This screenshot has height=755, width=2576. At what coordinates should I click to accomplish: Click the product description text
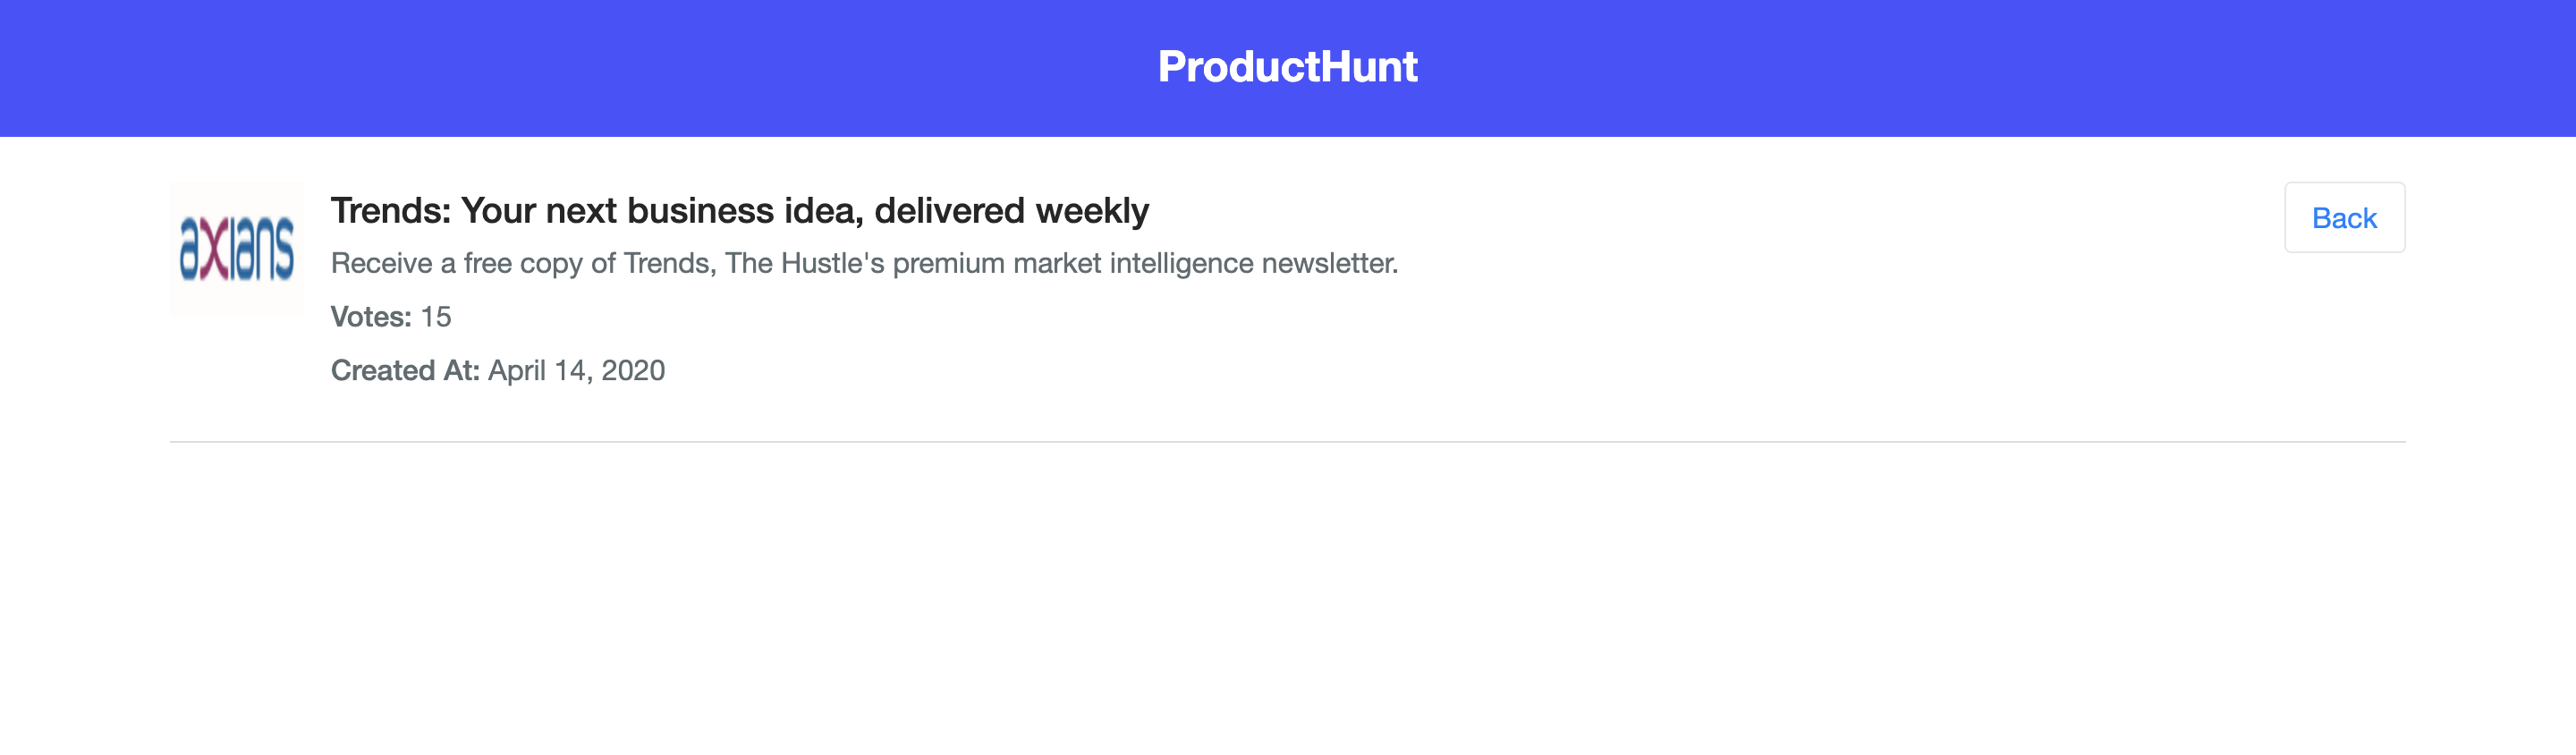864,263
